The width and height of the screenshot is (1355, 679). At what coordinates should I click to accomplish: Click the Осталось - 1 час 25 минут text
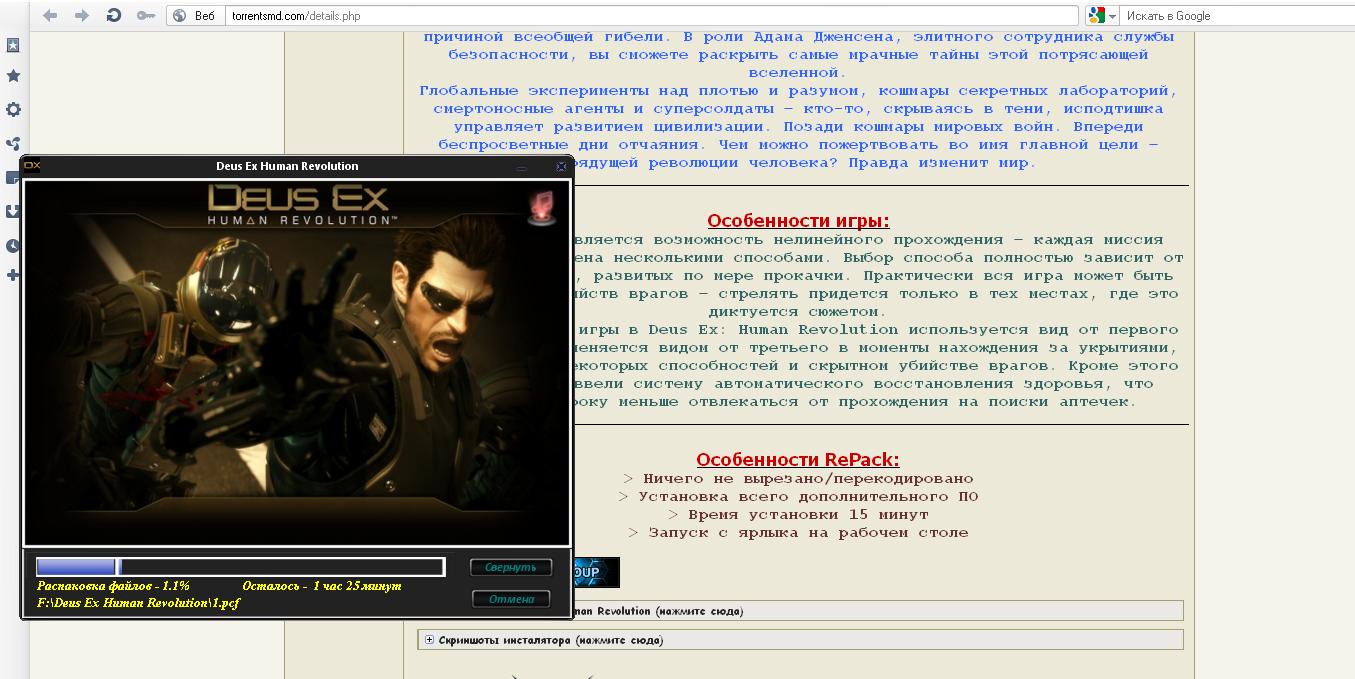pyautogui.click(x=321, y=586)
